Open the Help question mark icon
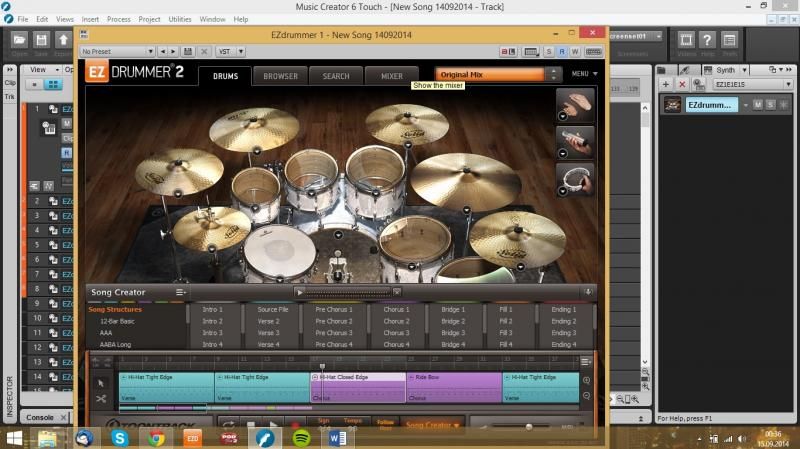 click(x=707, y=40)
